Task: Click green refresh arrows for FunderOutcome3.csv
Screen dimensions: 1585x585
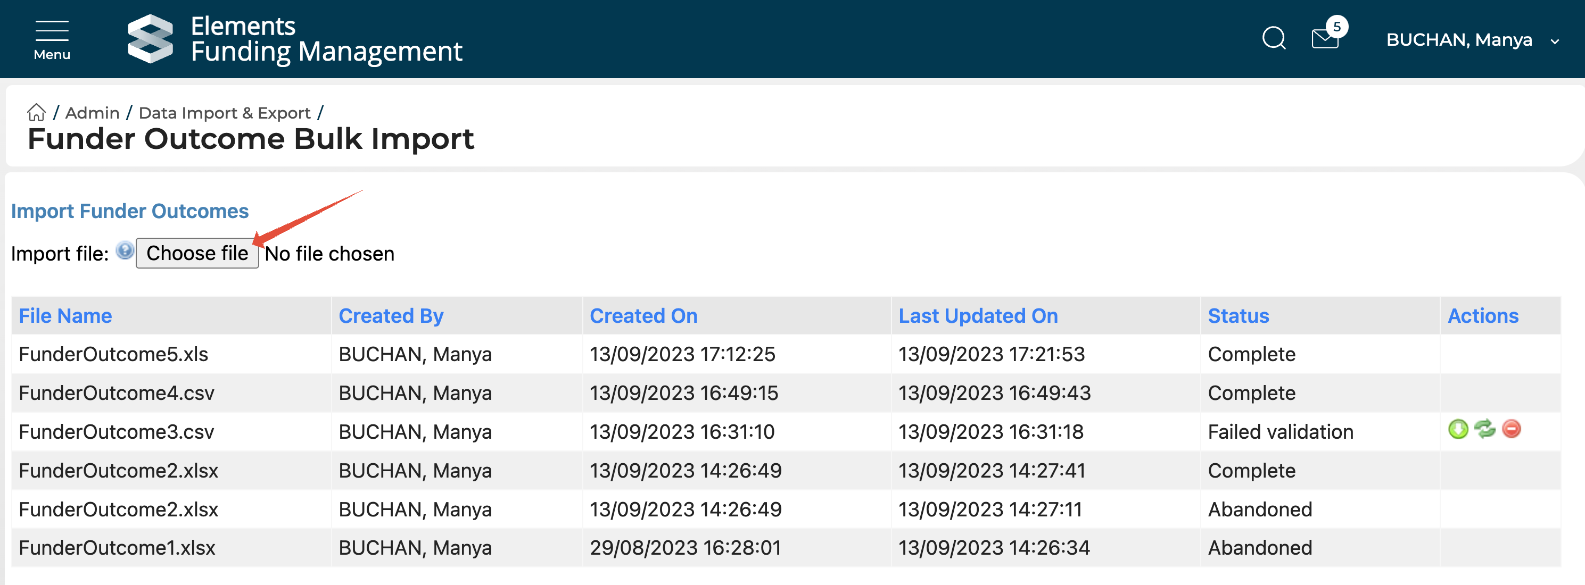Action: pos(1485,429)
